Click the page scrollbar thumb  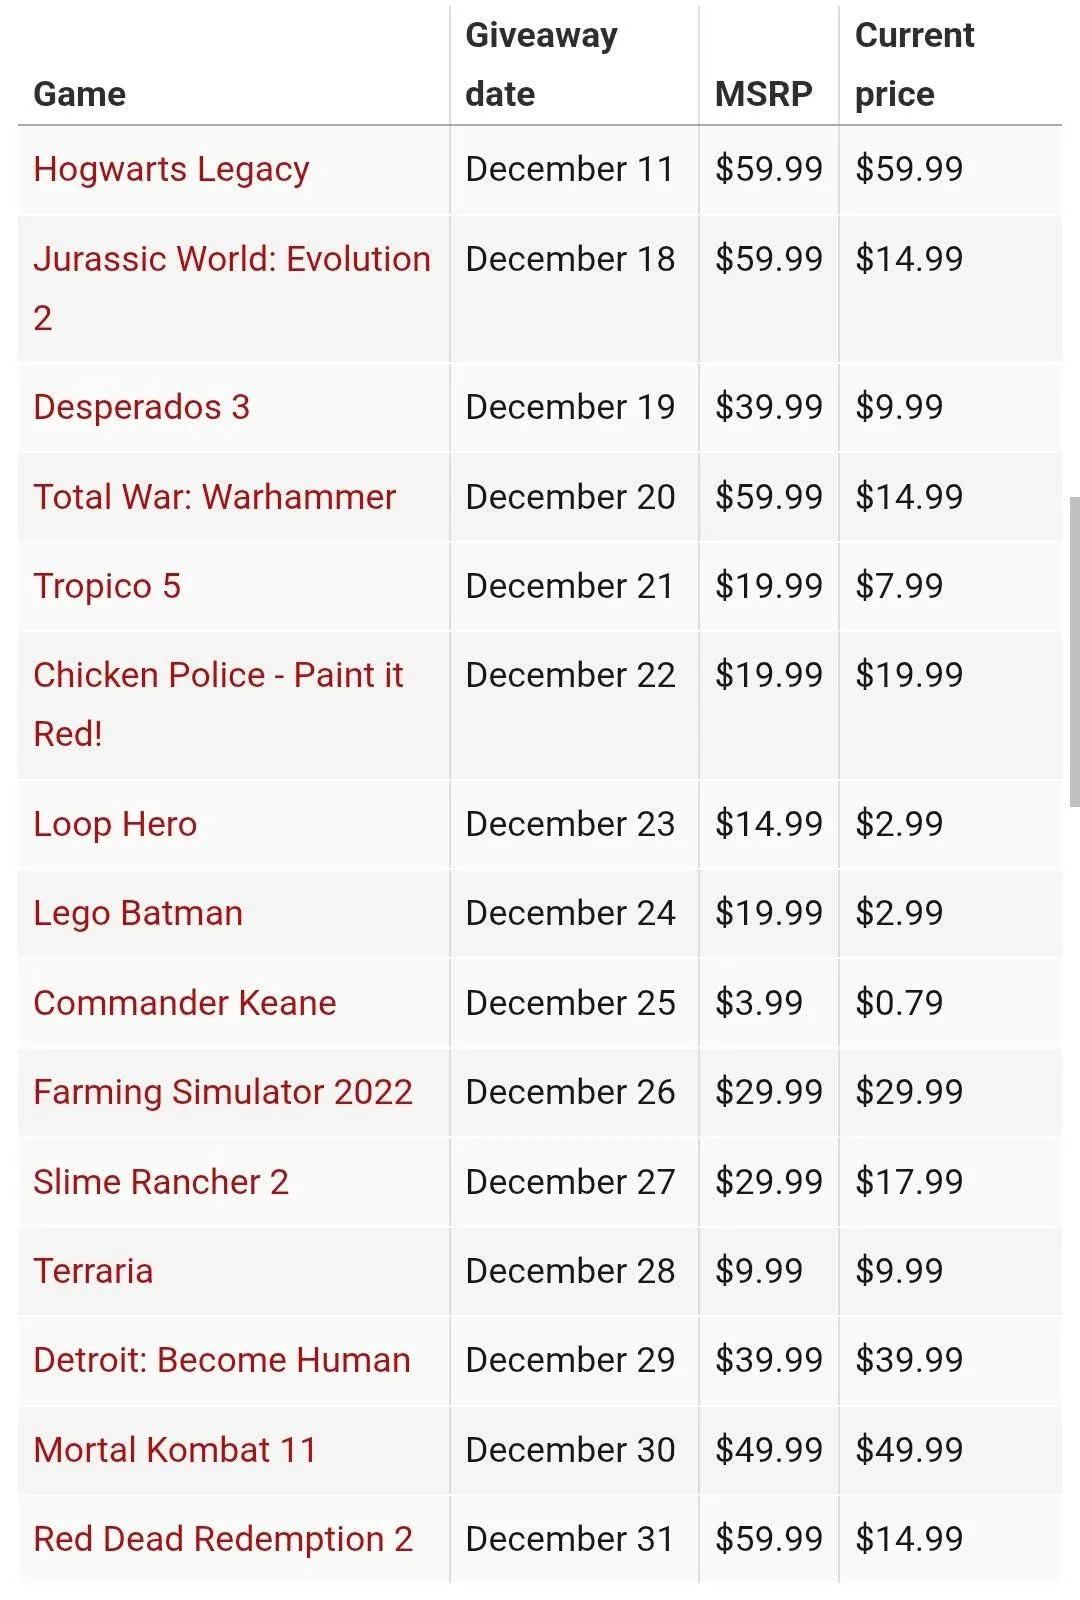pyautogui.click(x=1074, y=650)
